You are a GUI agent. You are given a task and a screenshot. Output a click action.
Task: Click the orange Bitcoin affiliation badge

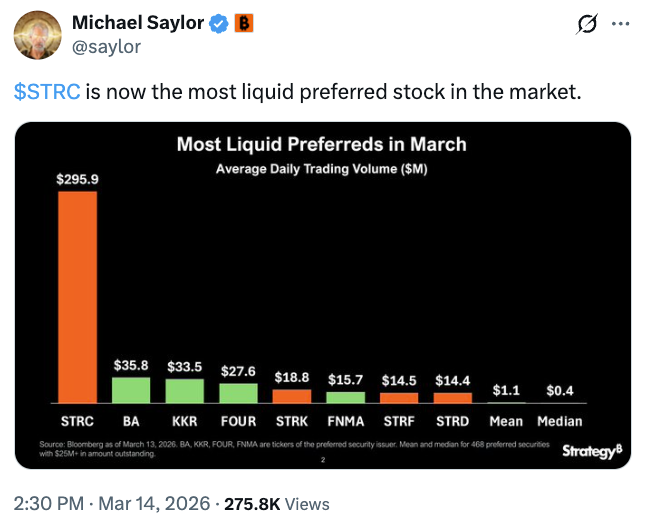pyautogui.click(x=242, y=23)
